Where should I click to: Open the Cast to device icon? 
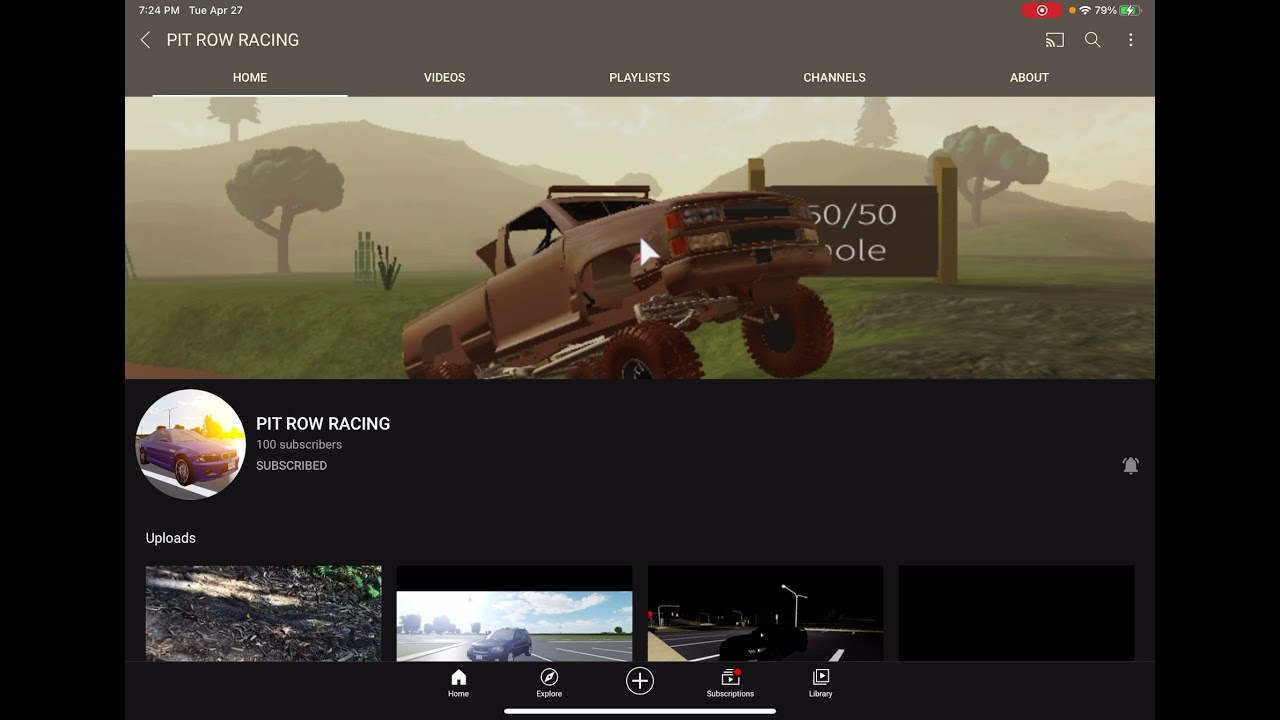(x=1054, y=40)
